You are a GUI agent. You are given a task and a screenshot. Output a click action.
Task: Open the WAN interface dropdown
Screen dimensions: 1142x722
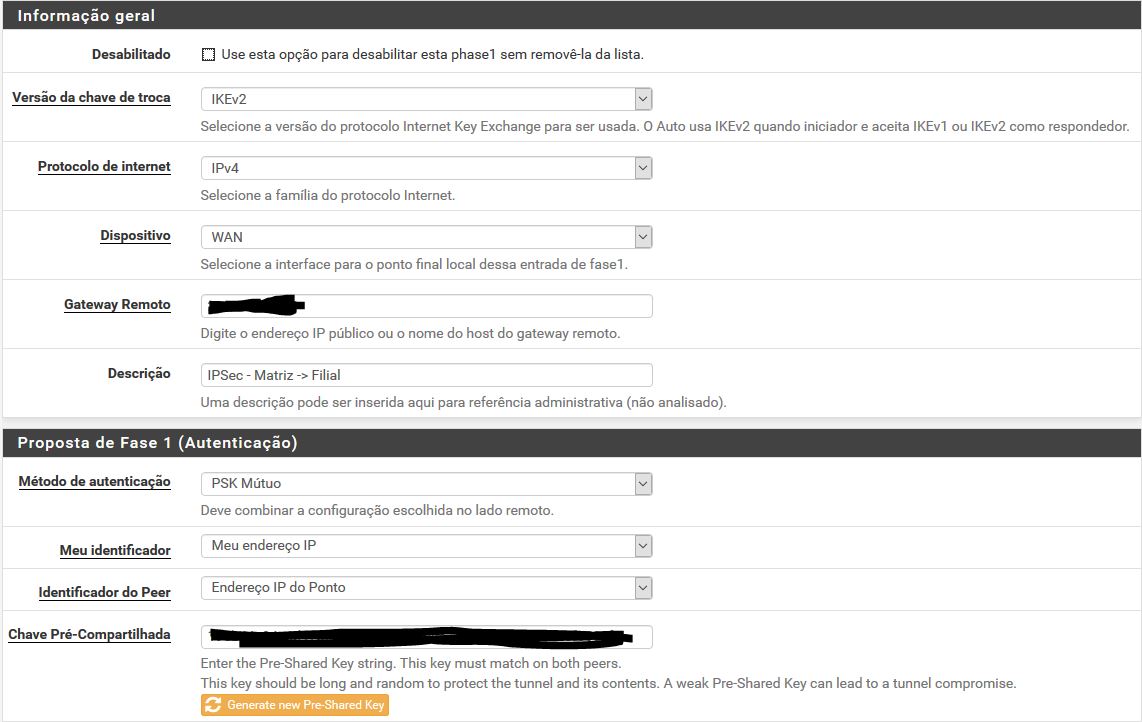(x=426, y=237)
